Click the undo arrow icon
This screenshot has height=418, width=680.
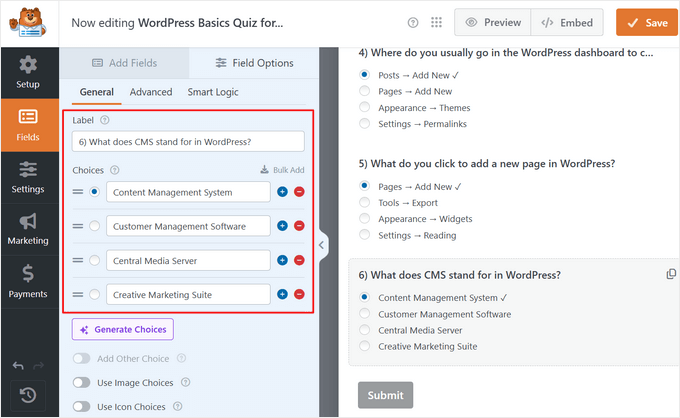[18, 366]
